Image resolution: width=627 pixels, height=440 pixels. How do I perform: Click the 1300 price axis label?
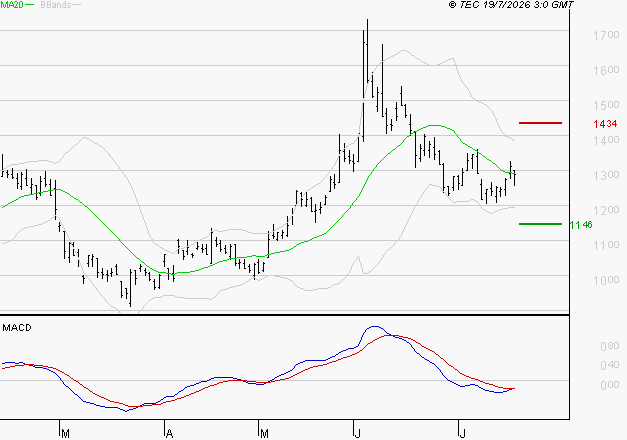click(x=606, y=175)
